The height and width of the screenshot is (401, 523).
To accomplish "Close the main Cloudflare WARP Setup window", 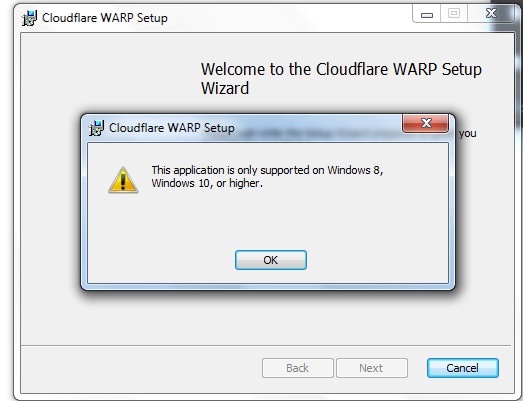I will click(490, 13).
